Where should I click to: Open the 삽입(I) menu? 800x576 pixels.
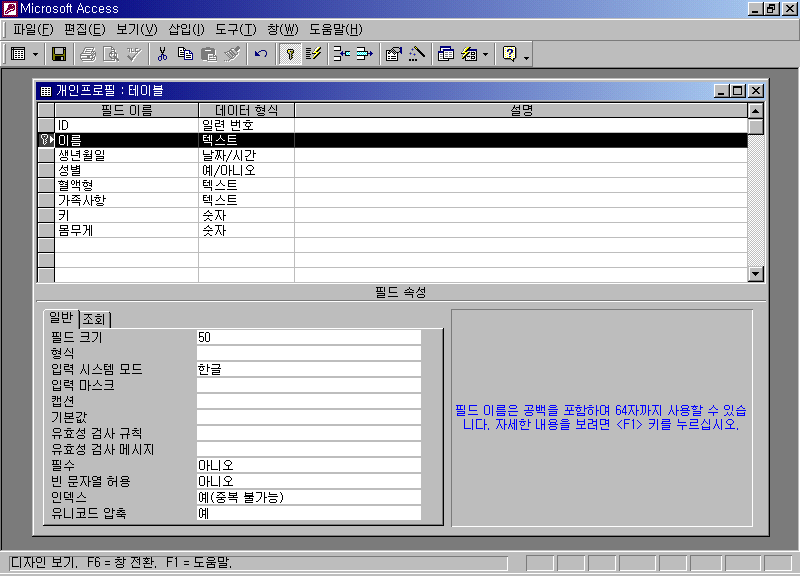186,30
